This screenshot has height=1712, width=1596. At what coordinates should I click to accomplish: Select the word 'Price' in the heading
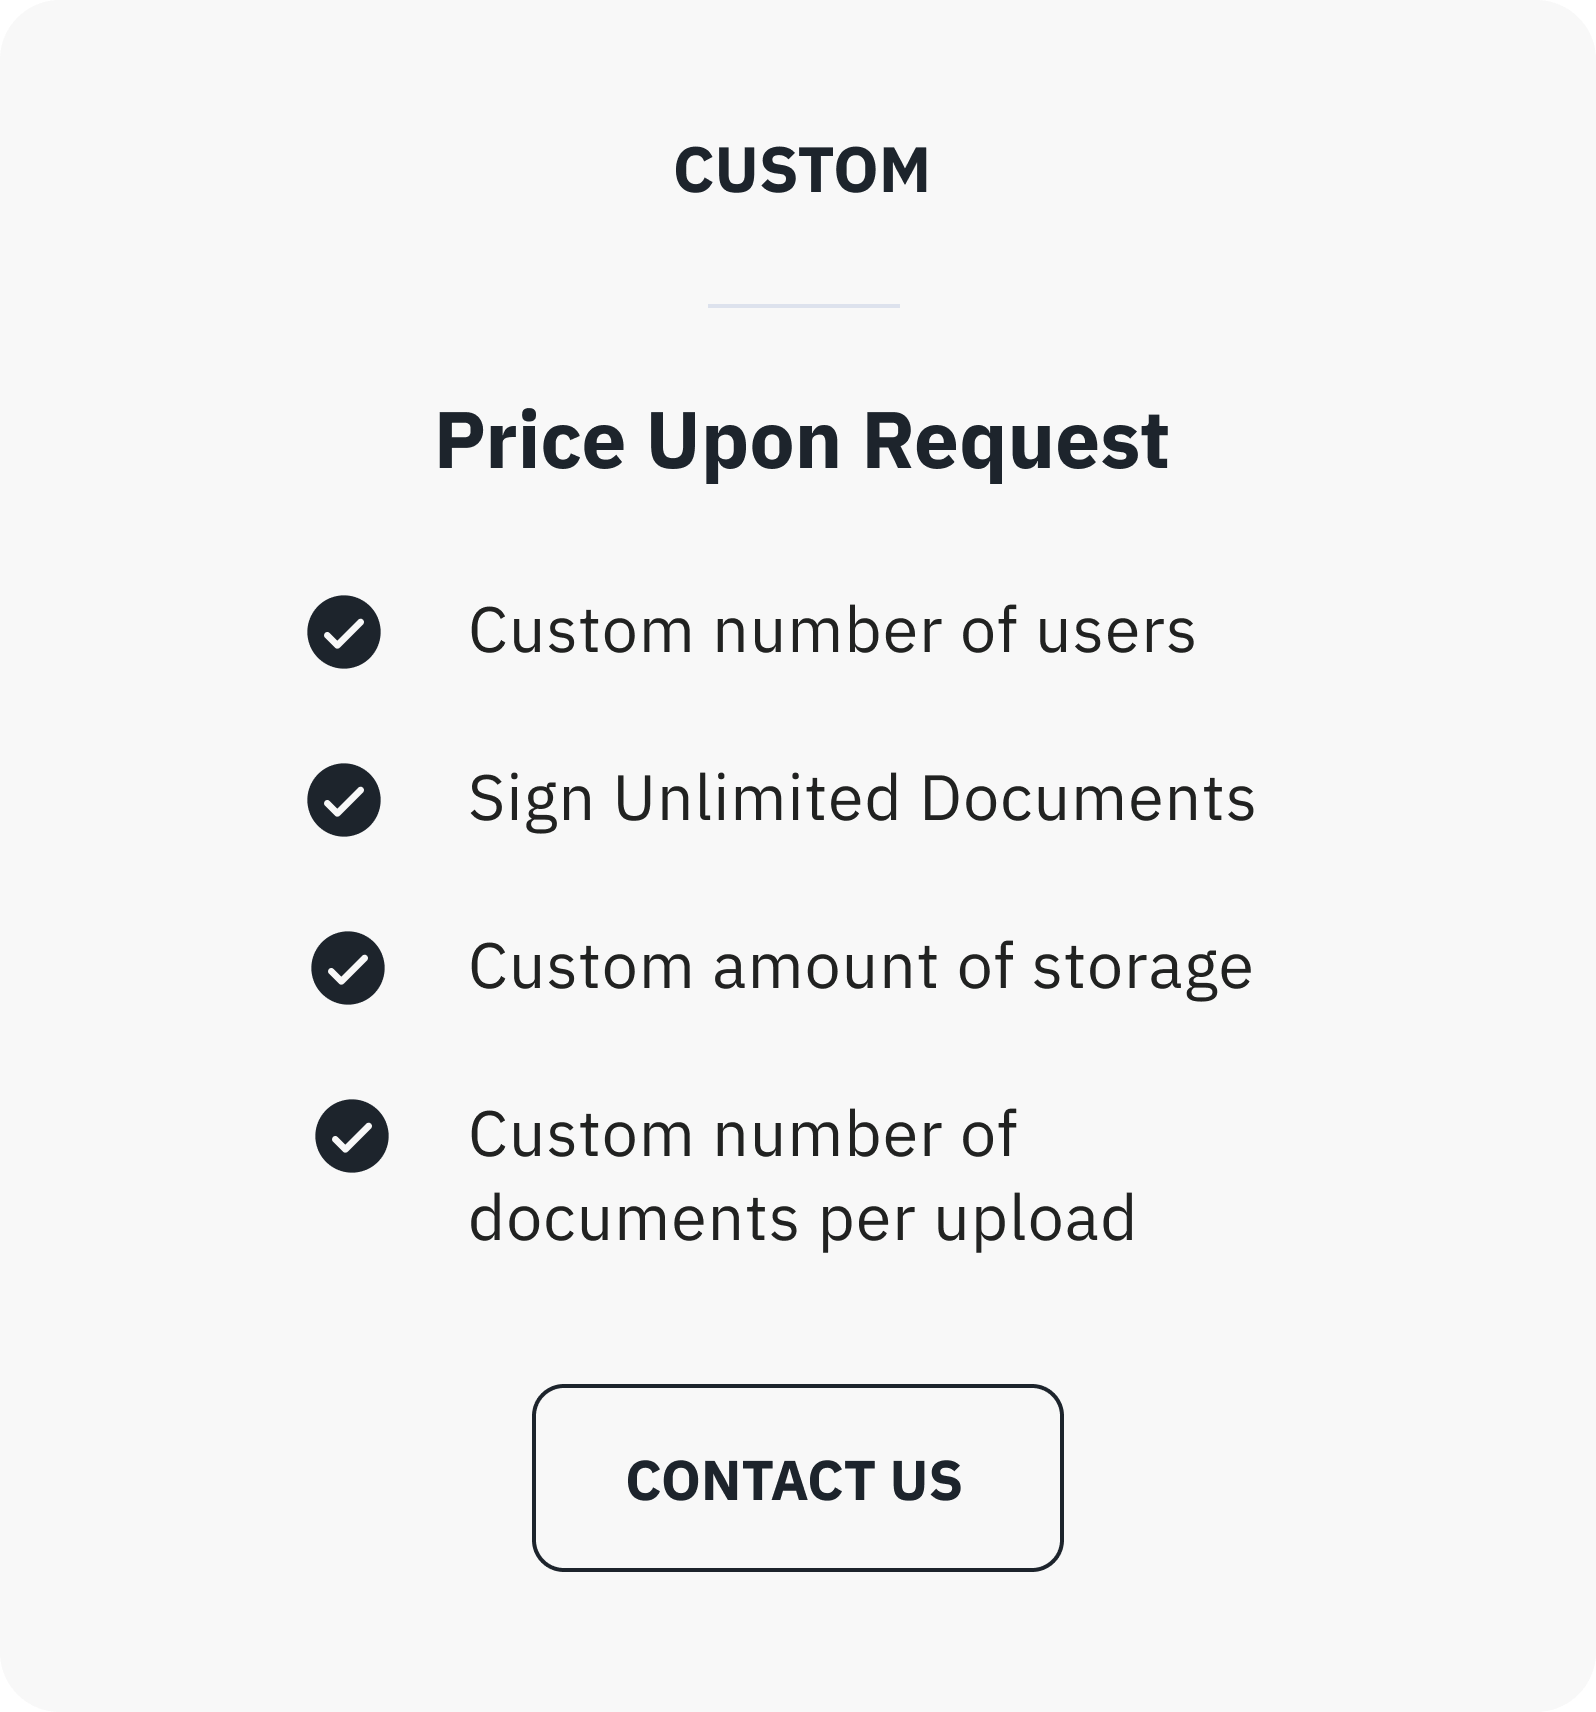pos(531,440)
